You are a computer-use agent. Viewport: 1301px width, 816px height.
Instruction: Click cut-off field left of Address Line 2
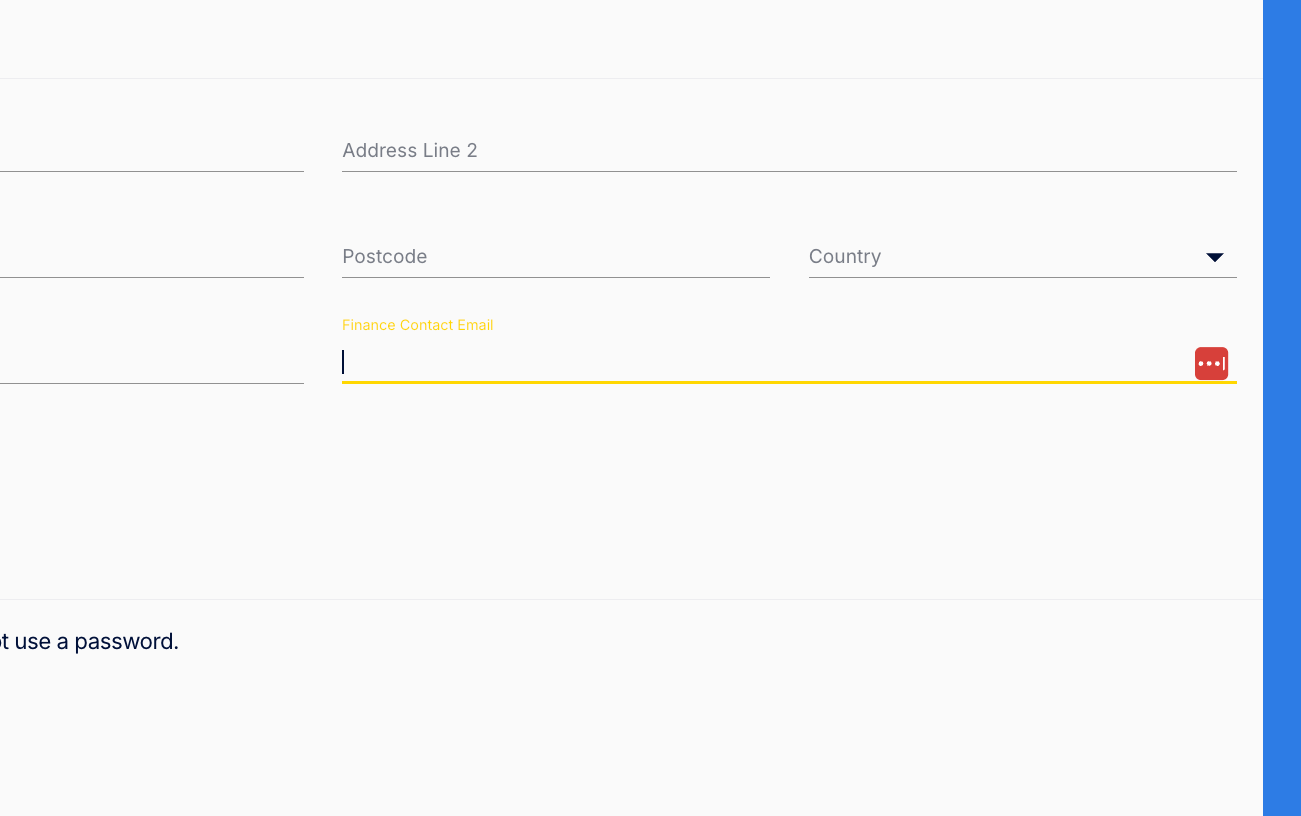pyautogui.click(x=152, y=151)
